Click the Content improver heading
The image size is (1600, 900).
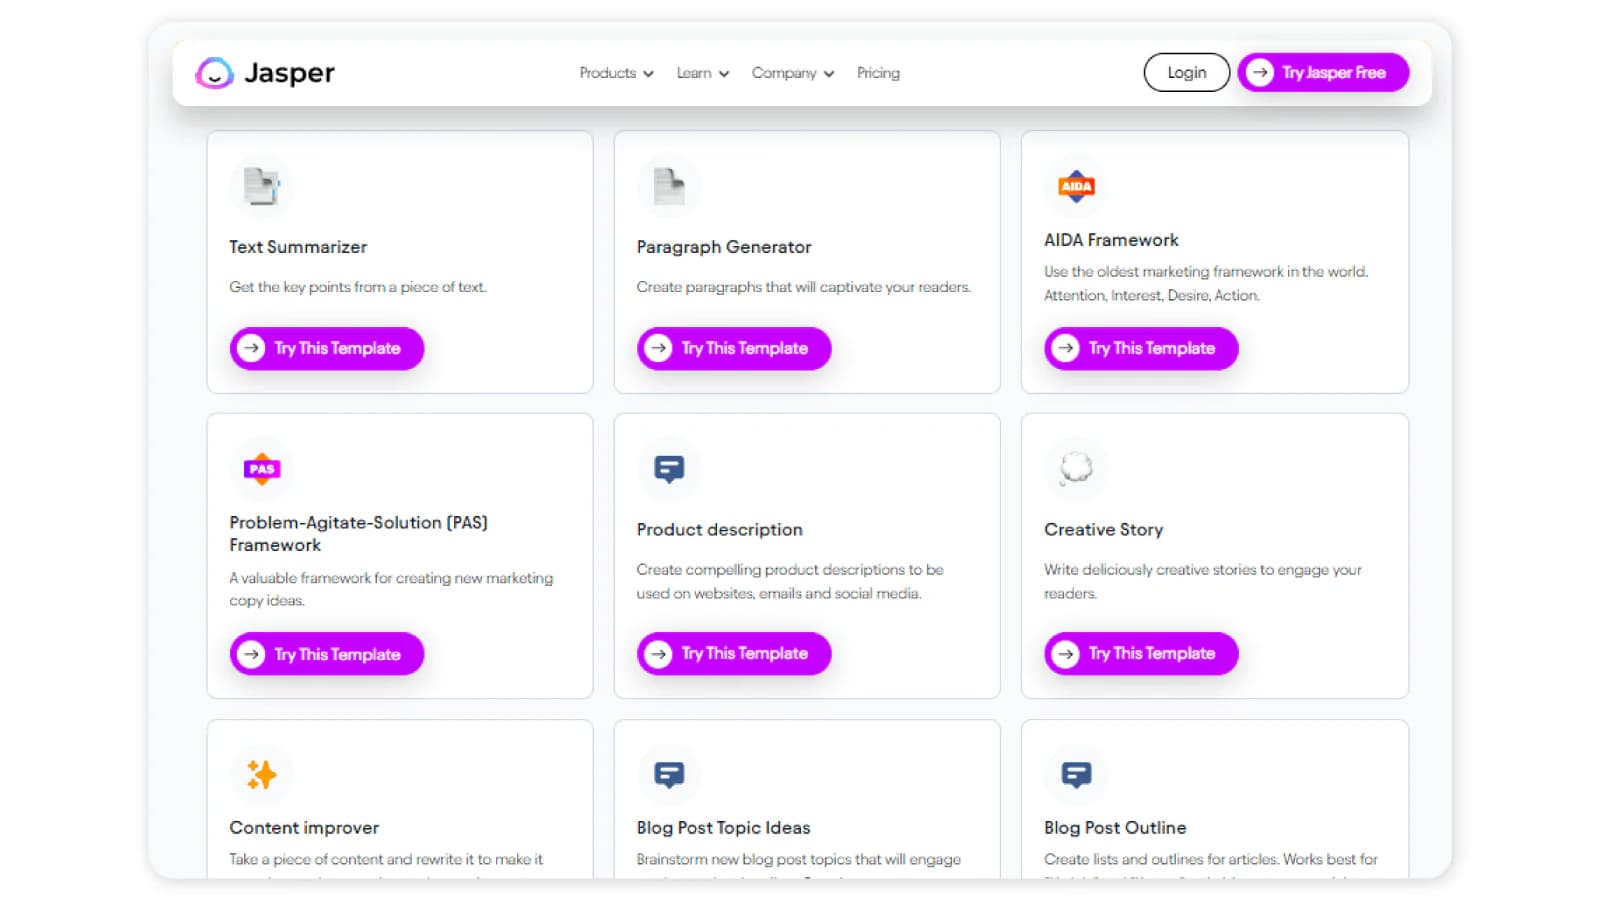tap(304, 828)
